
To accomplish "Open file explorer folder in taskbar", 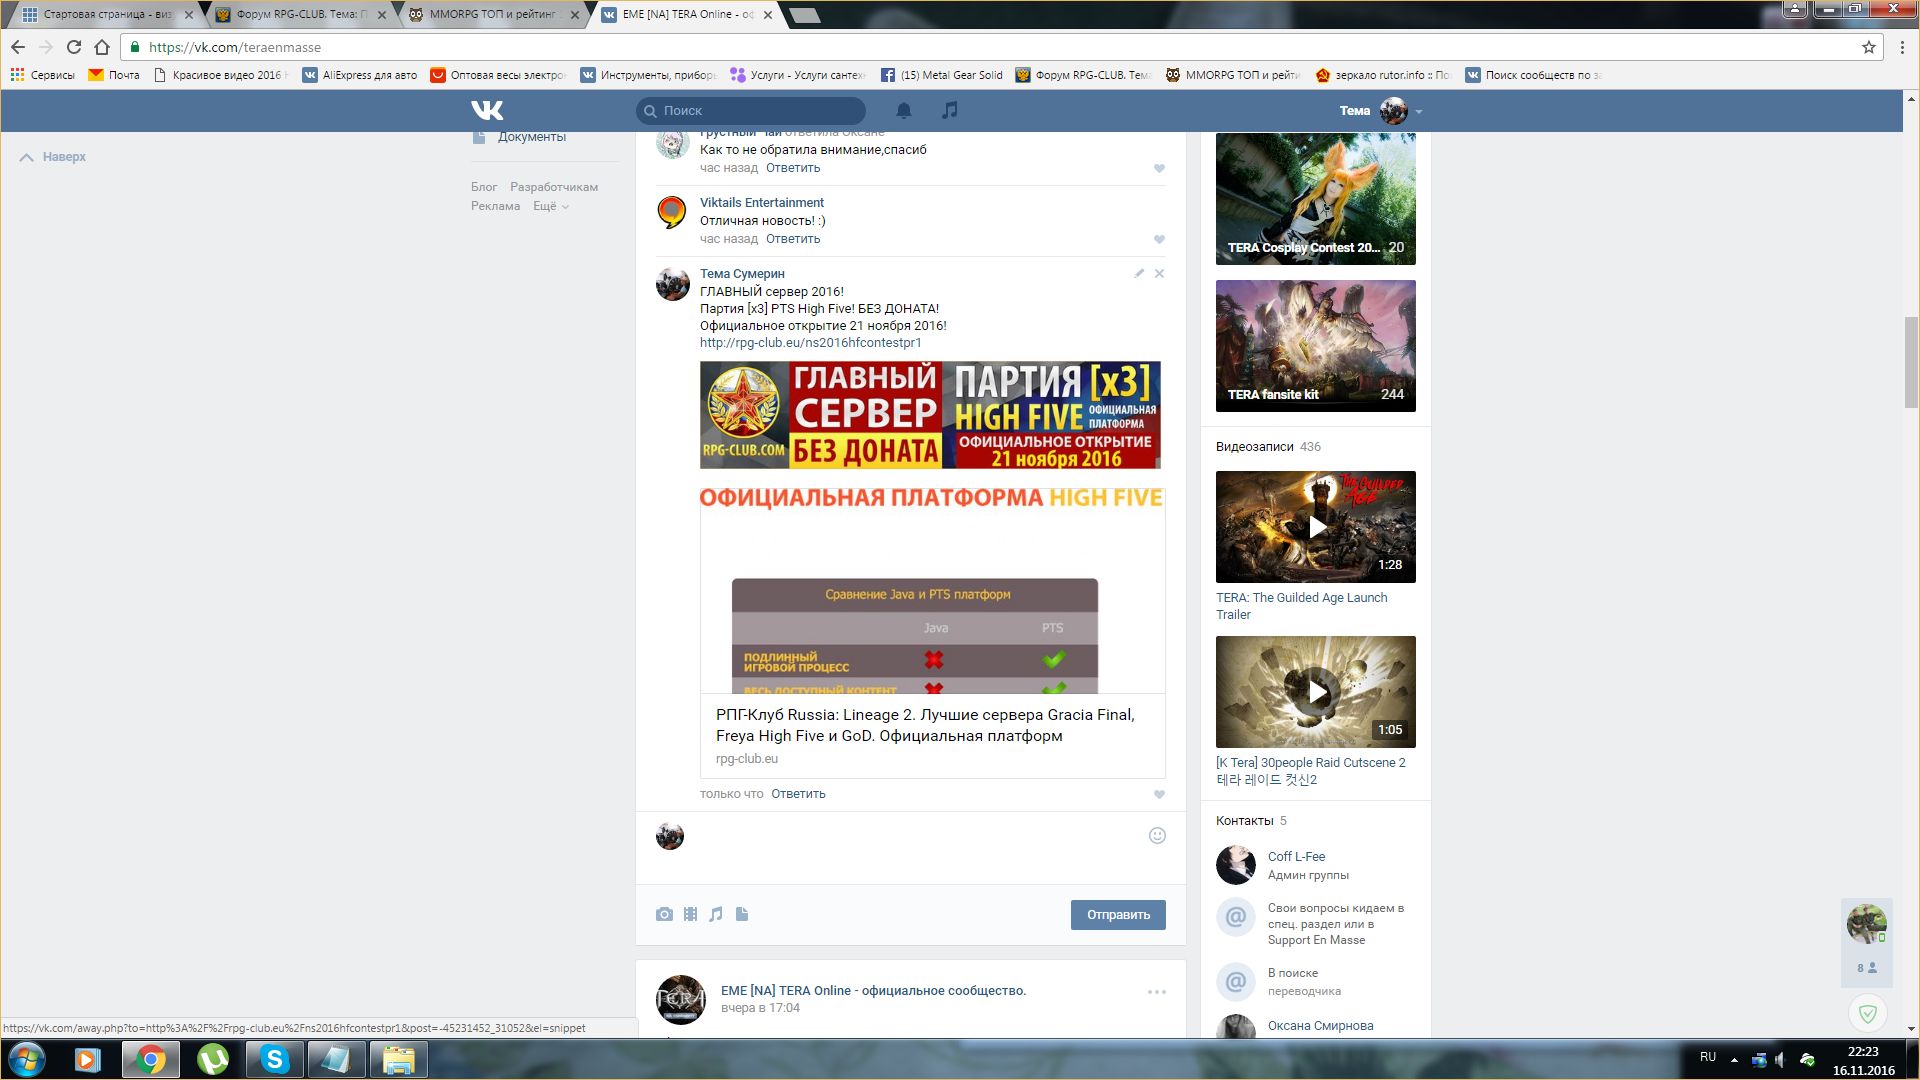I will [x=398, y=1059].
